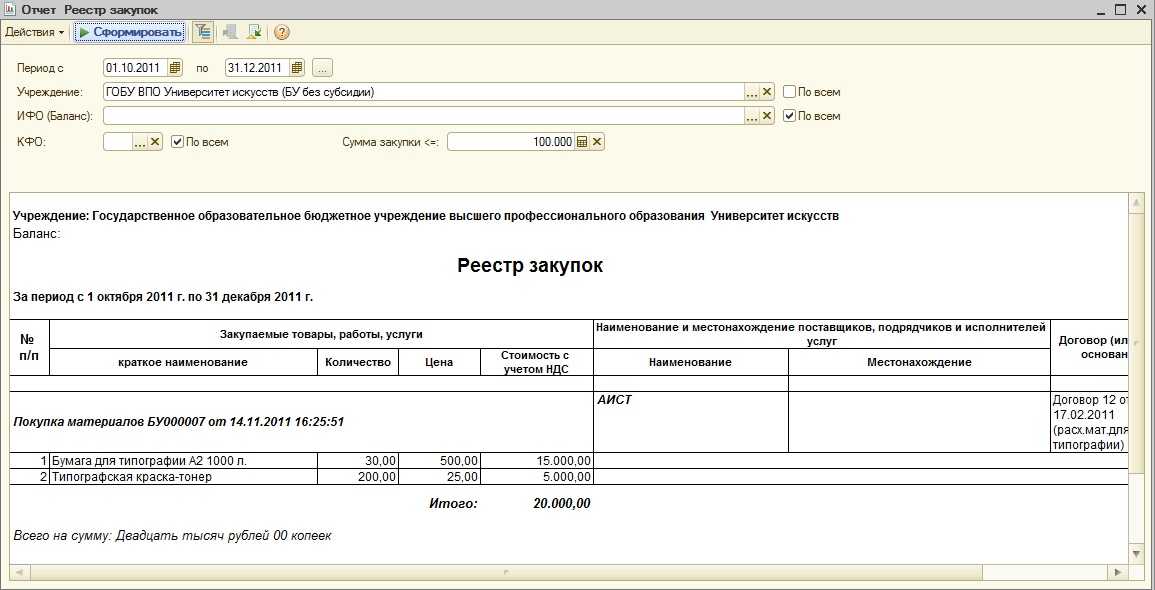Click the end date field 31.12.2011
This screenshot has height=590, width=1155.
tap(257, 68)
